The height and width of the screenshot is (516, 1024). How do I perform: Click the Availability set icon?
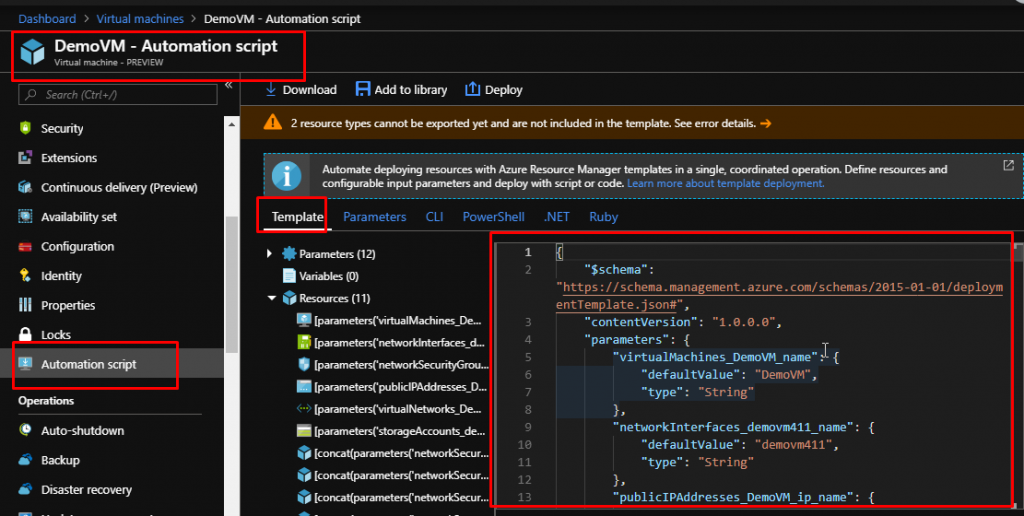coord(25,217)
